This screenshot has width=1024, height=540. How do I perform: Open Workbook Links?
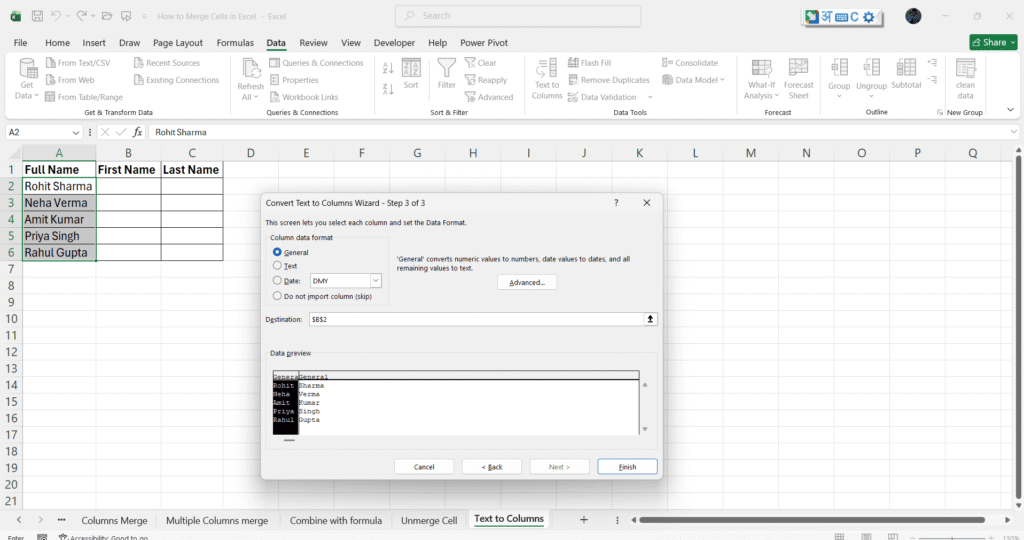304,97
